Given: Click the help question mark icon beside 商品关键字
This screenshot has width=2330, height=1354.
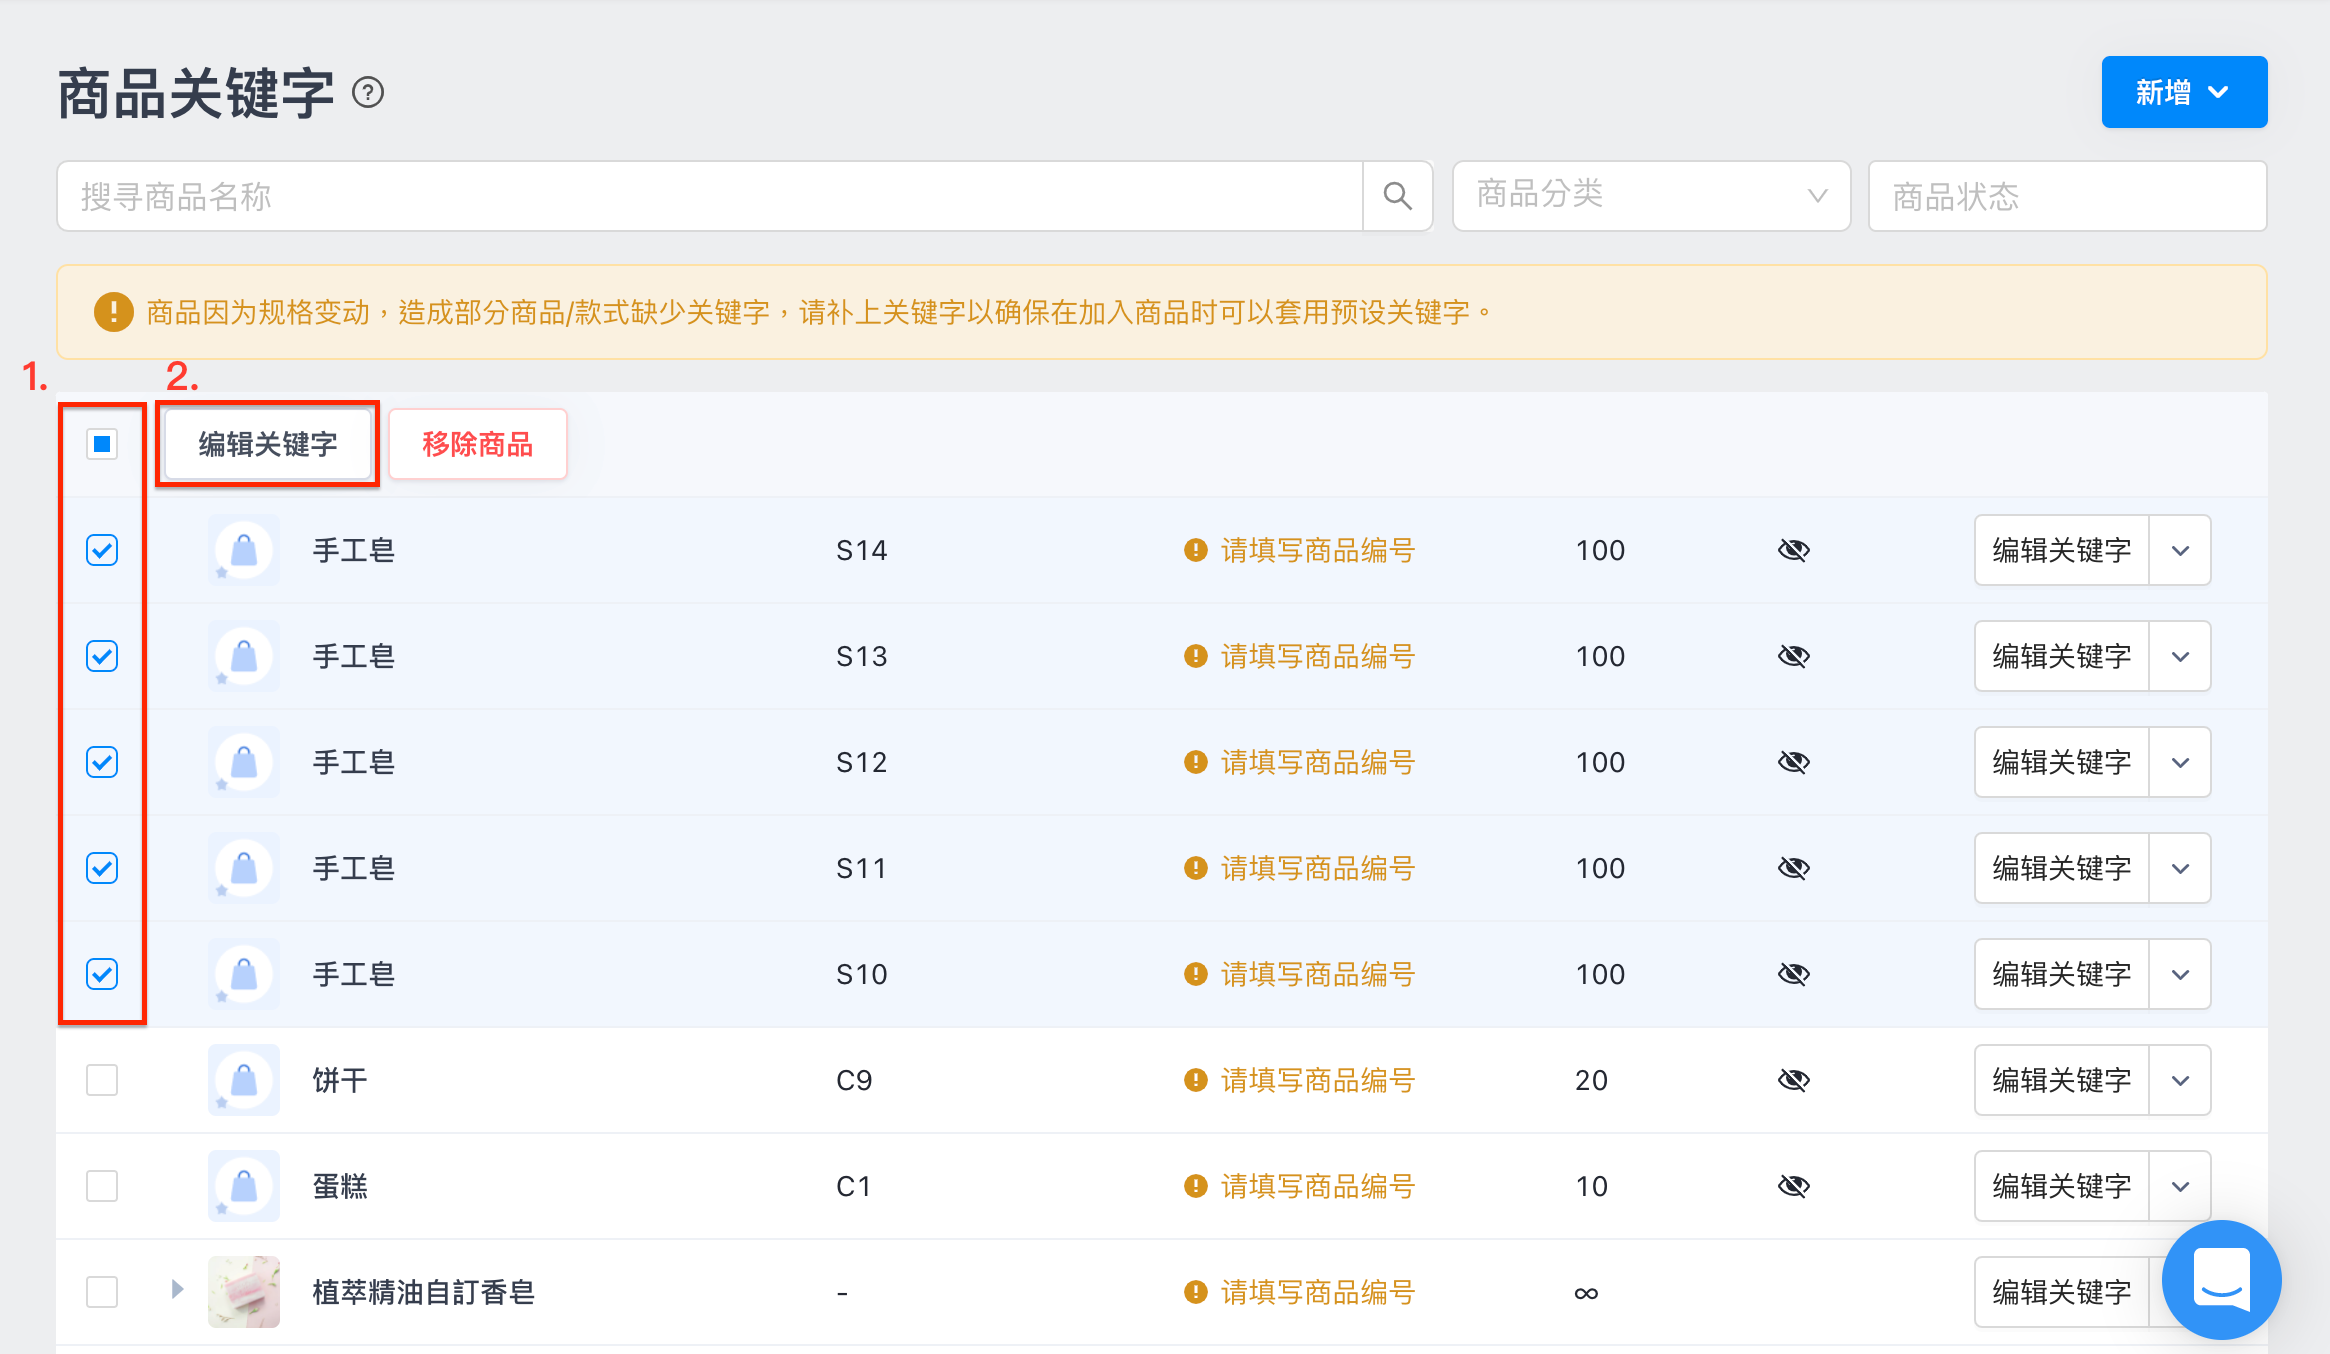Looking at the screenshot, I should click(368, 93).
